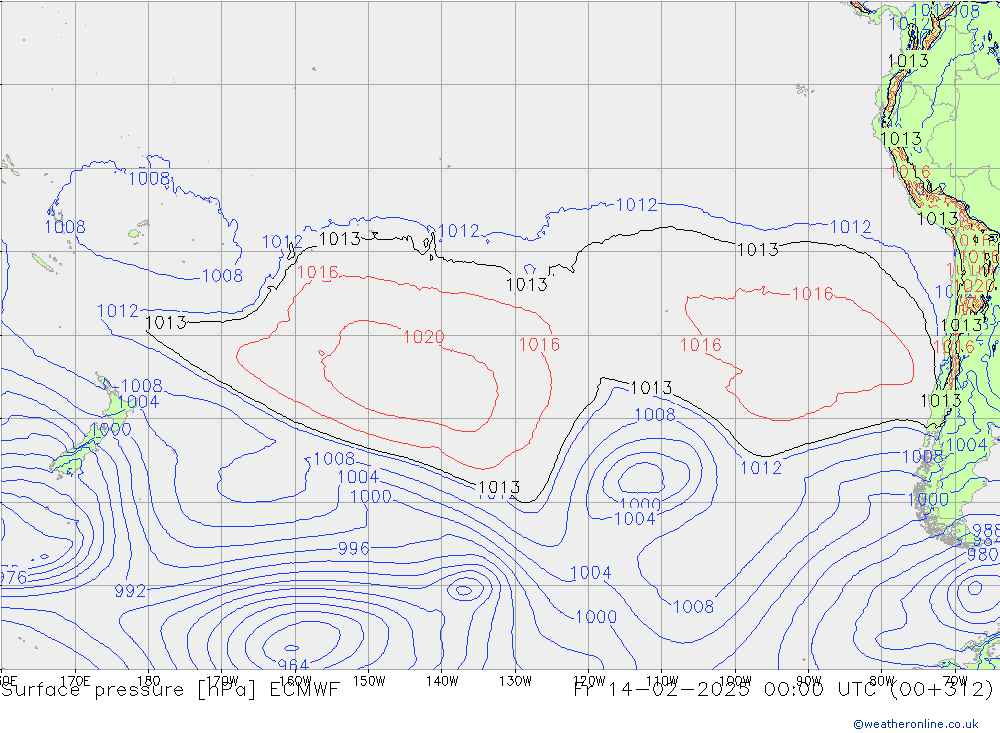Click the 964 low pressure label
1000x733 pixels.
point(293,665)
